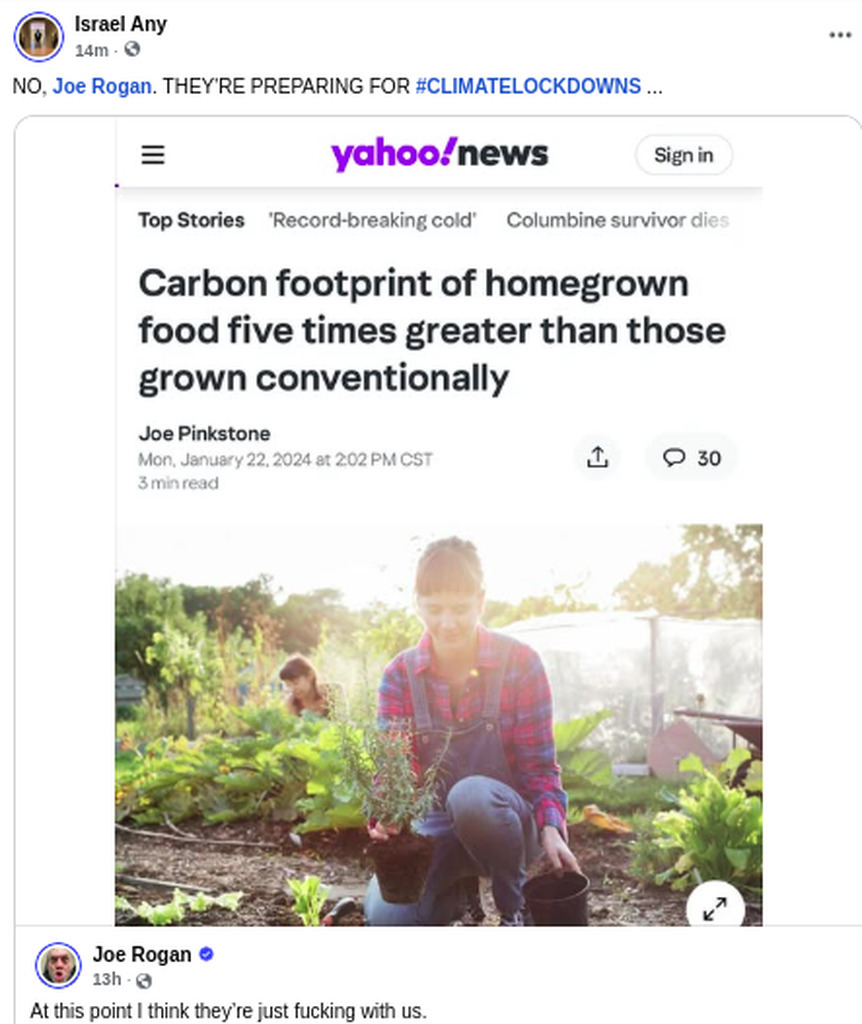Click the public globe icon beside 14m
862x1024 pixels.
tap(132, 49)
